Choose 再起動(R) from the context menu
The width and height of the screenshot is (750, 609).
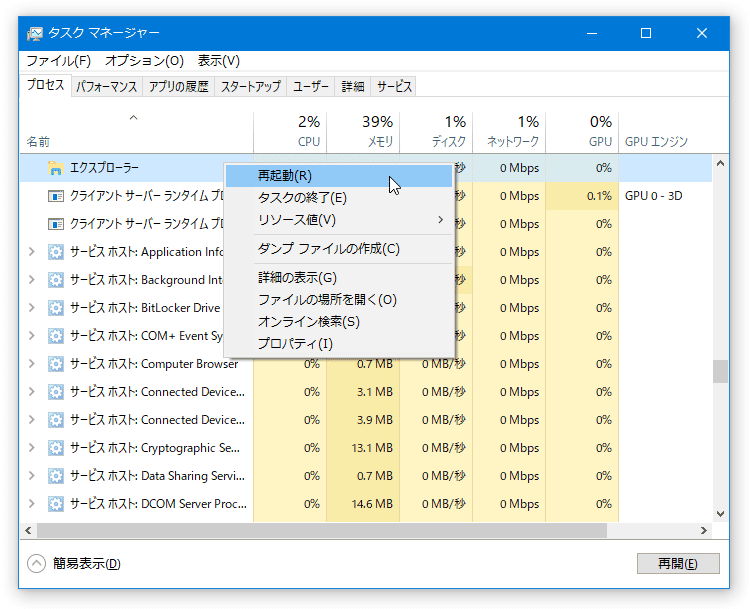(339, 176)
